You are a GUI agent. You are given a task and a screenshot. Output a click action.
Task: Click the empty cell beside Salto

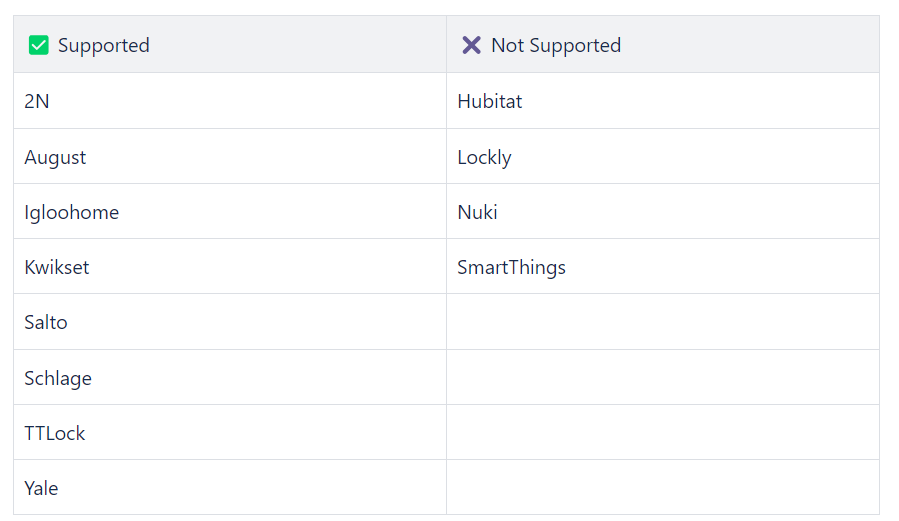pos(663,322)
